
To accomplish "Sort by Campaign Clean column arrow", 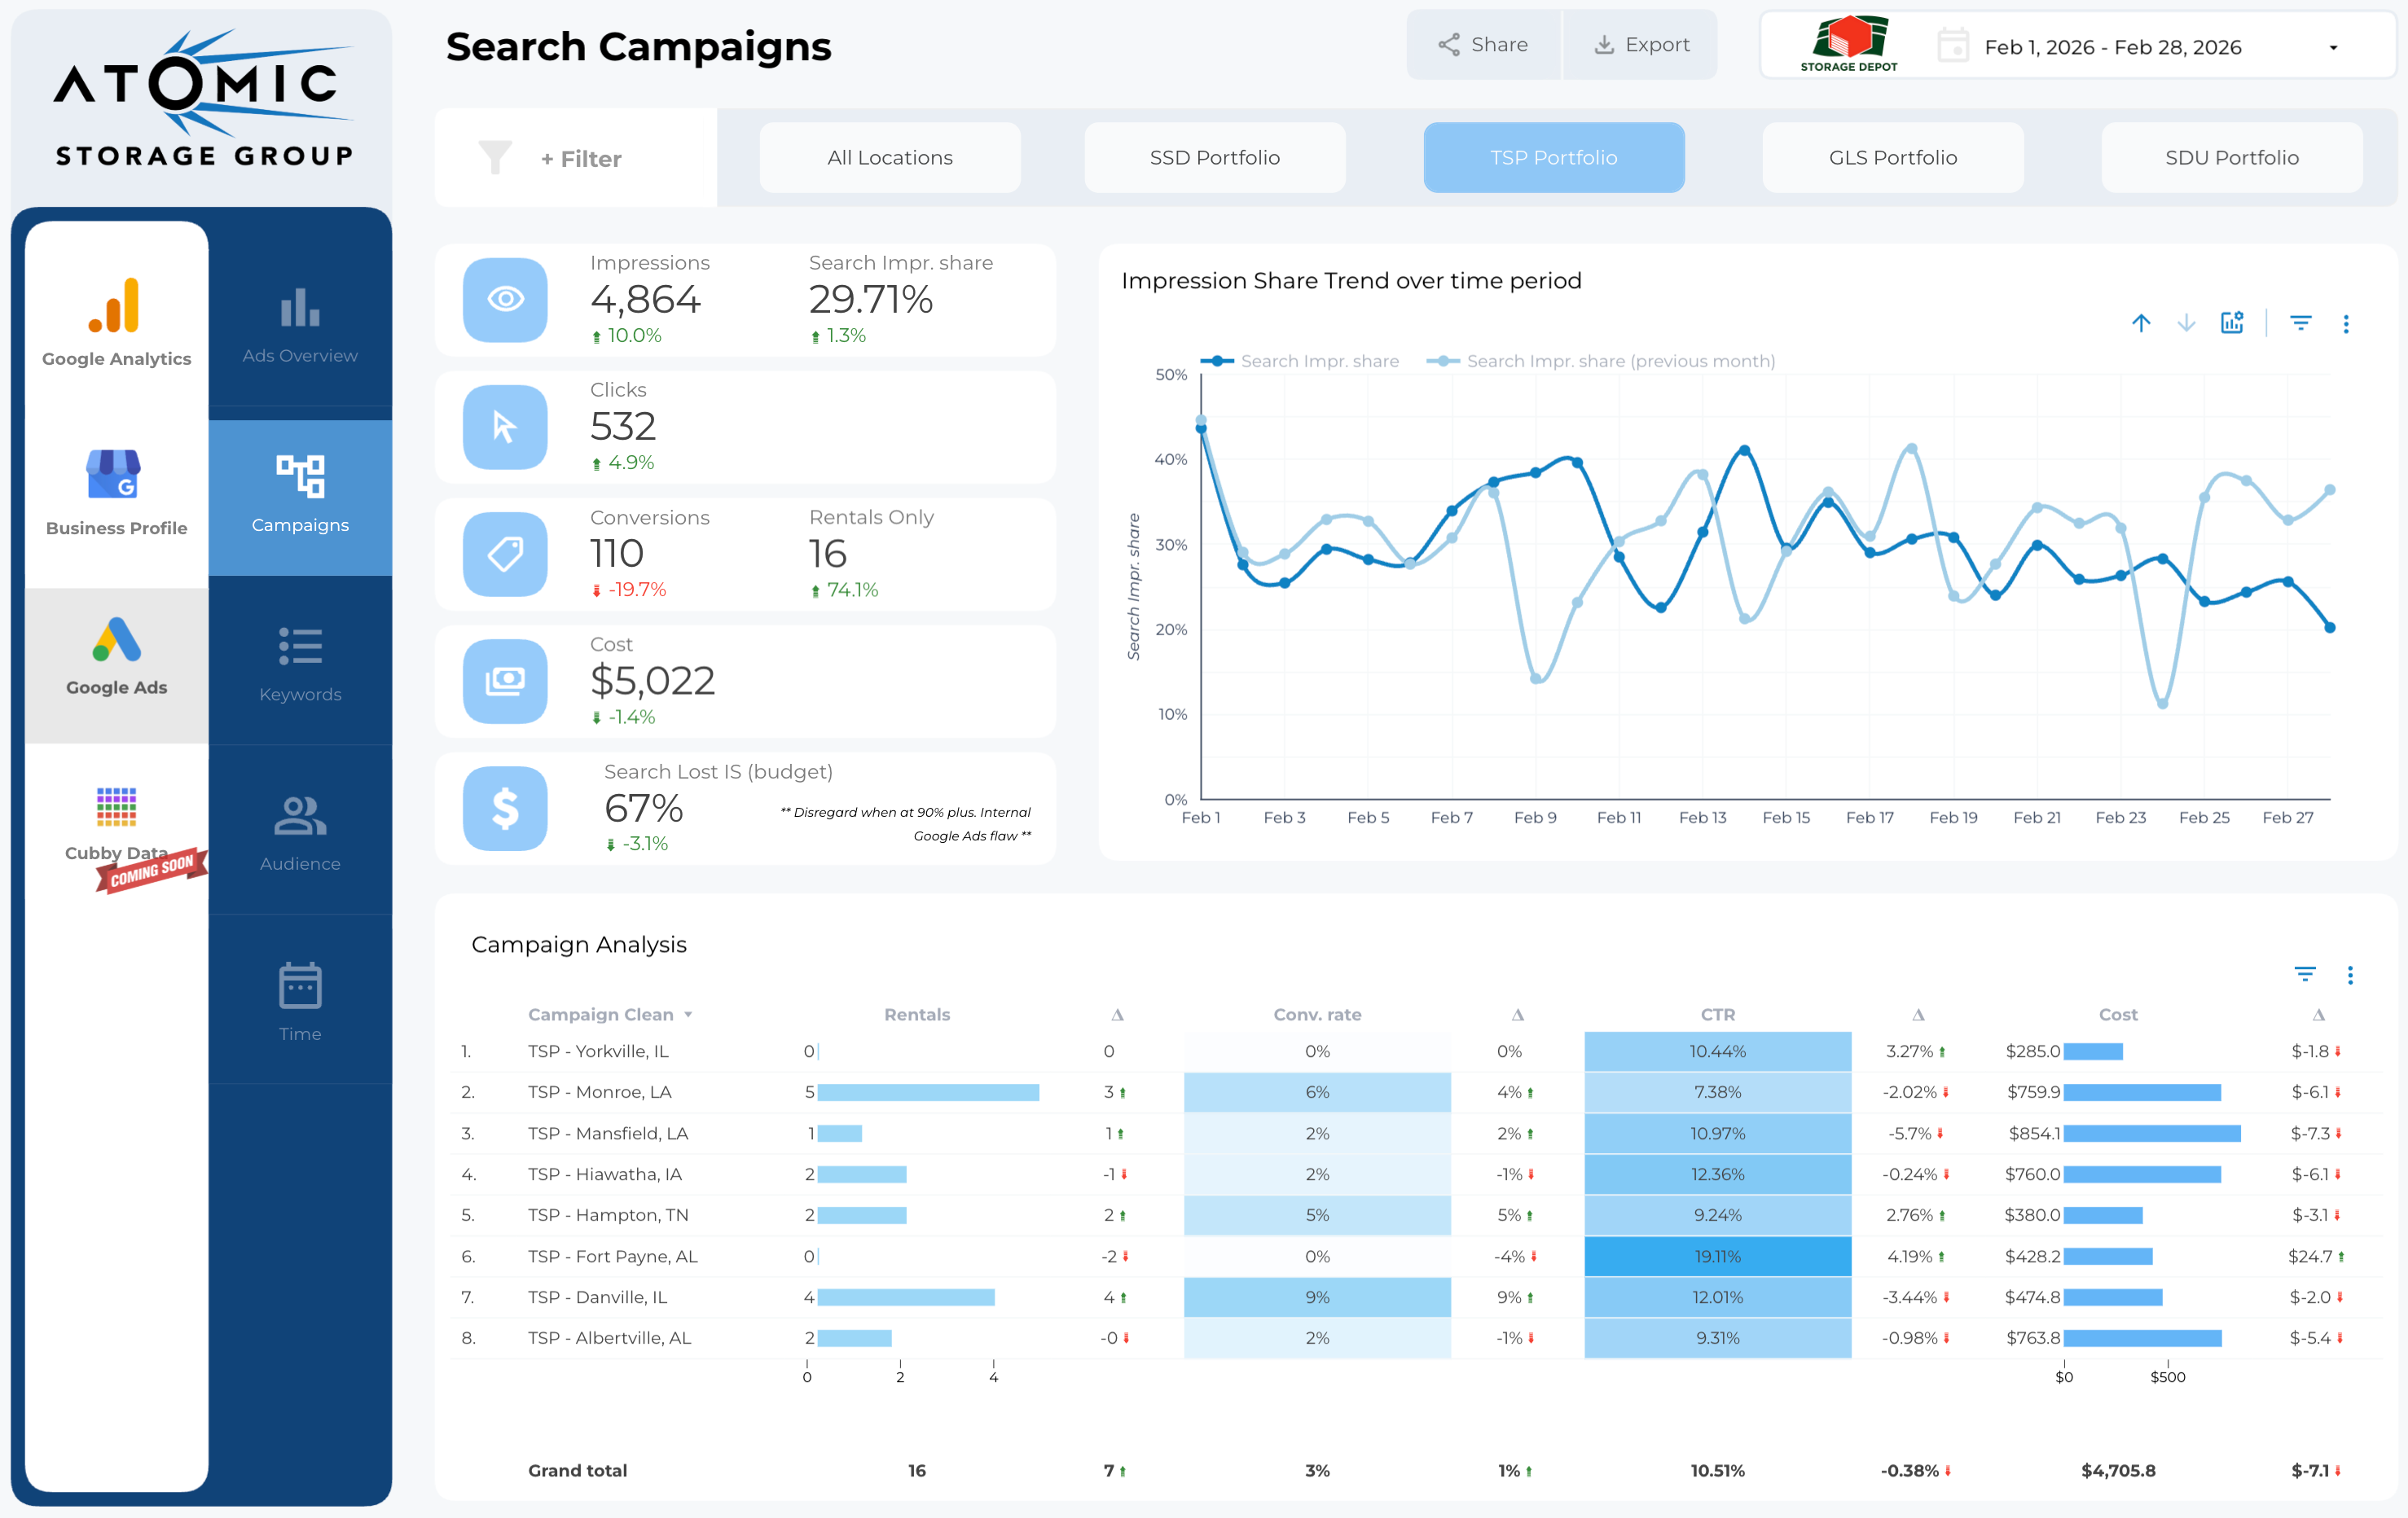I will pyautogui.click(x=688, y=1015).
